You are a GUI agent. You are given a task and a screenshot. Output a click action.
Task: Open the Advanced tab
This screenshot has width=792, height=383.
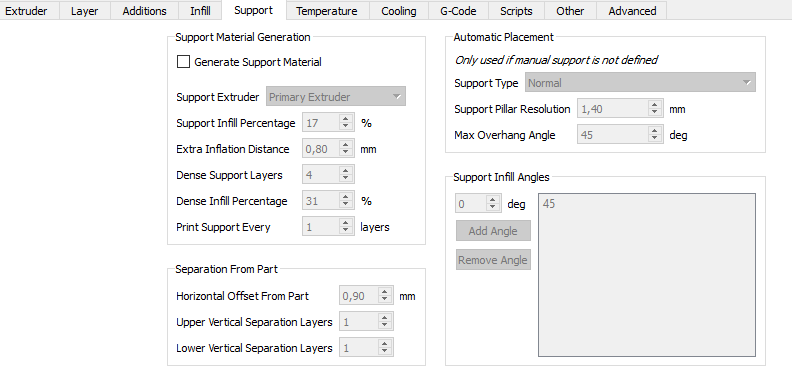(x=632, y=11)
